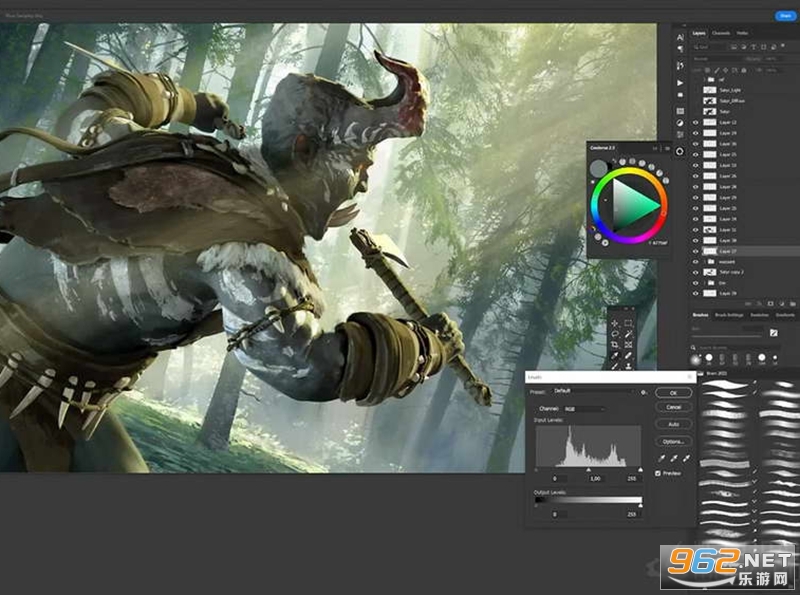Uncheck the Preview checkbox in Levels
Screen dimensions: 800x595
[x=658, y=474]
